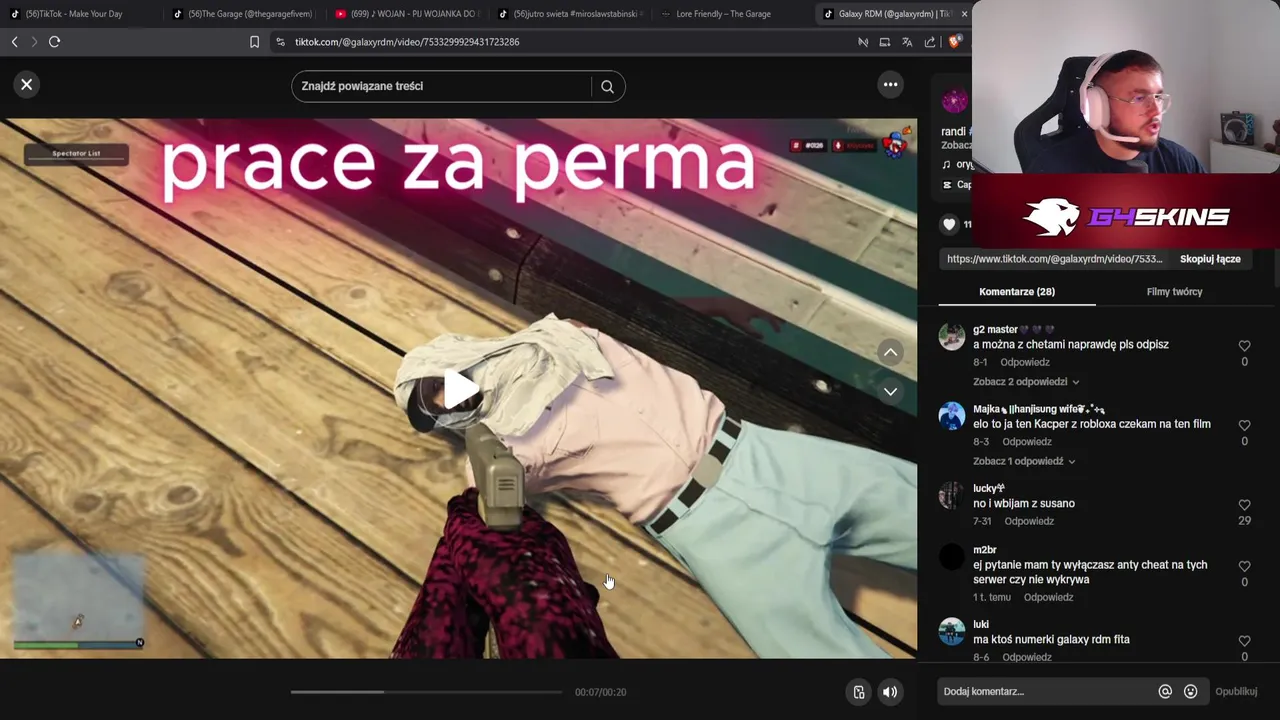Open the Brave shields lion icon

[954, 42]
